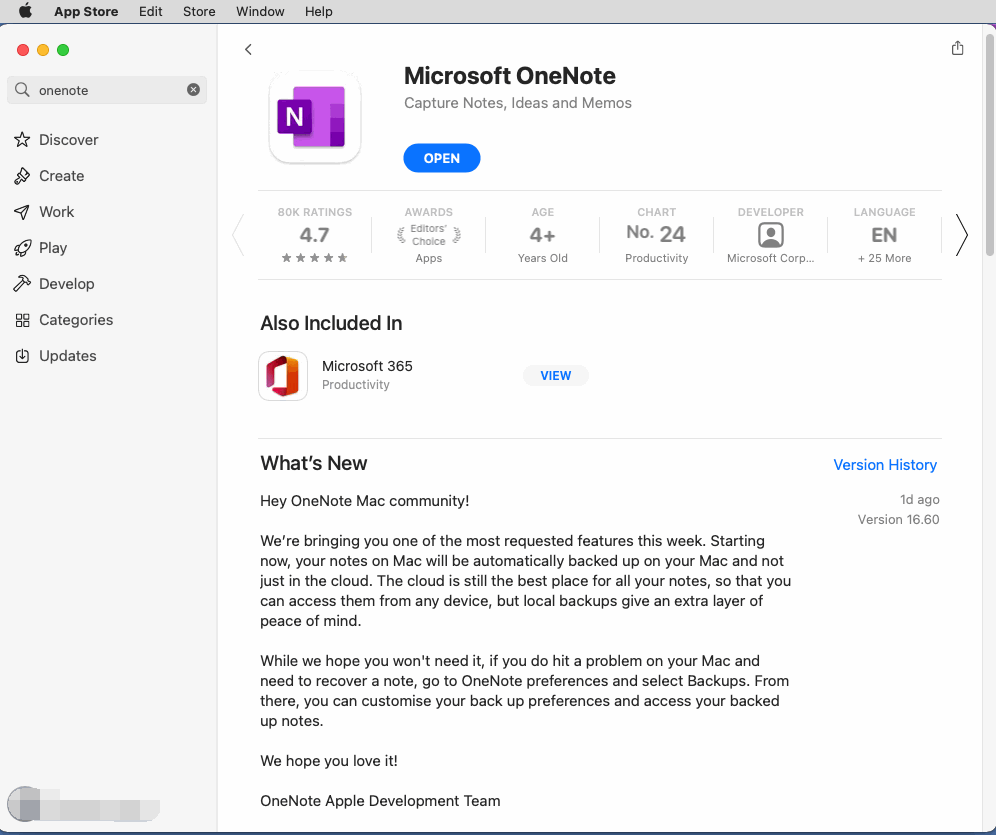Image resolution: width=996 pixels, height=835 pixels.
Task: Click the Microsoft 365 app icon
Action: point(283,376)
